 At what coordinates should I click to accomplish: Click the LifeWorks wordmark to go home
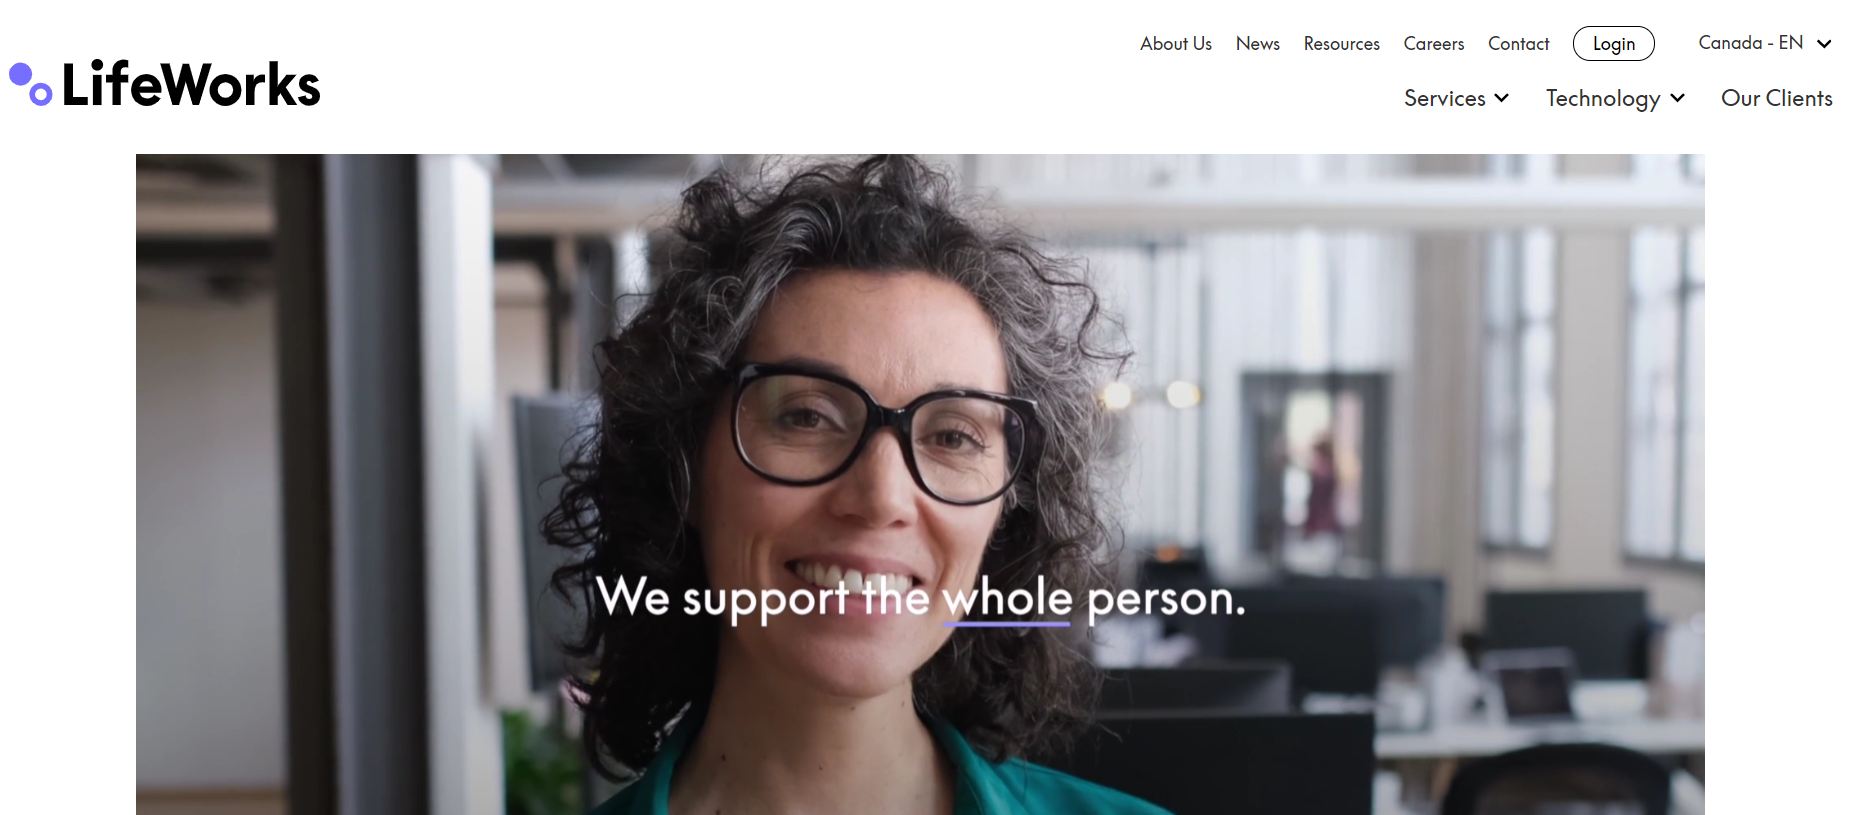click(x=191, y=84)
